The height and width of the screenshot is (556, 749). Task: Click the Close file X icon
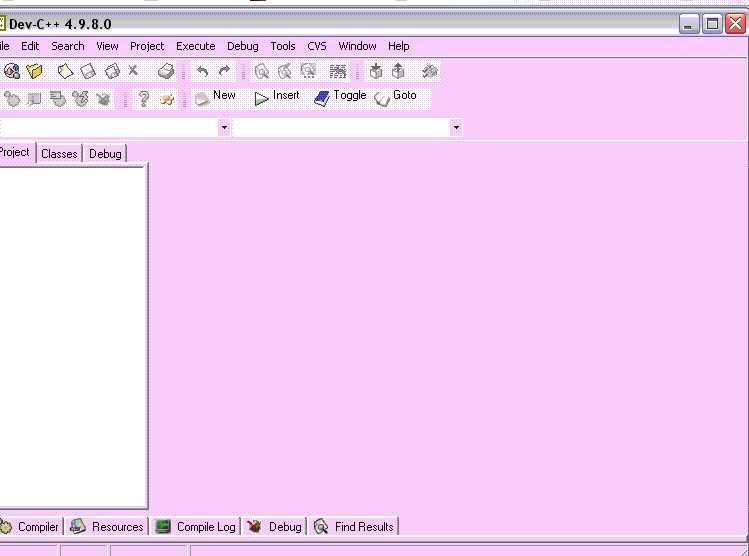pyautogui.click(x=133, y=71)
